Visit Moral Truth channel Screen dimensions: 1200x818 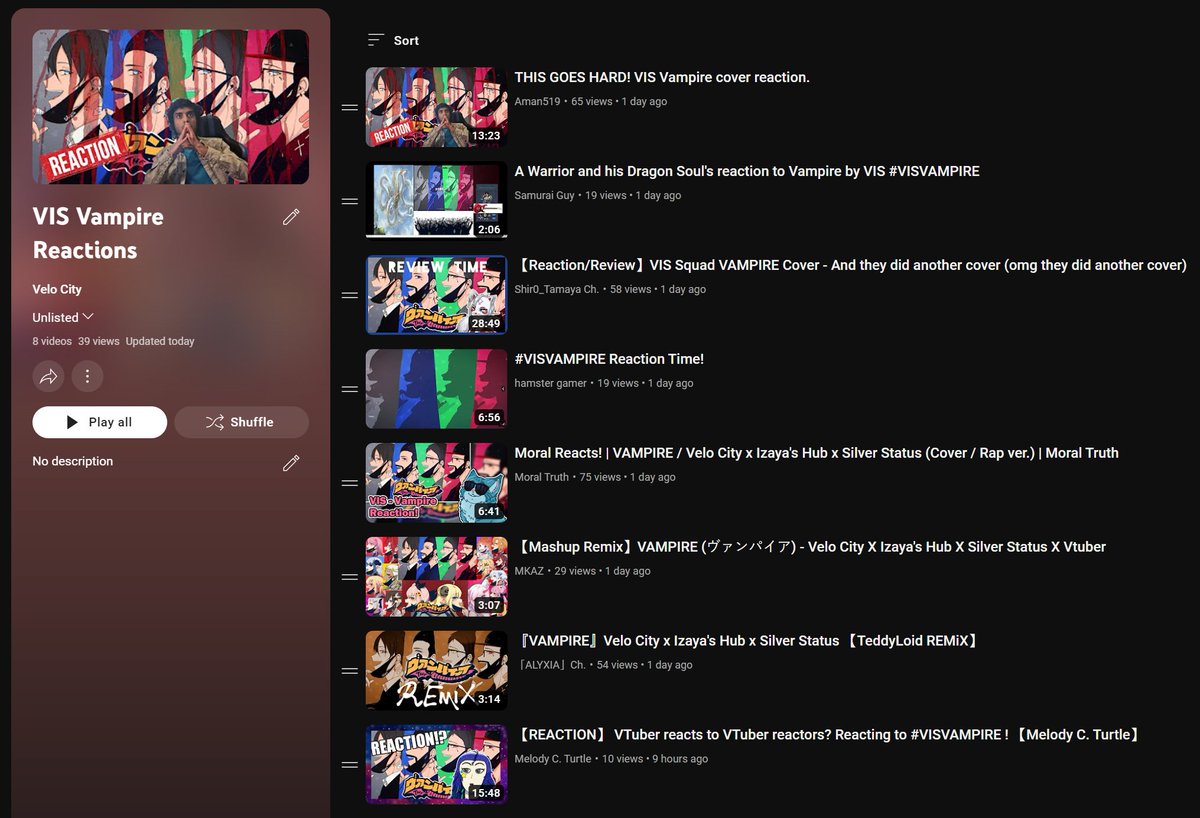click(541, 477)
